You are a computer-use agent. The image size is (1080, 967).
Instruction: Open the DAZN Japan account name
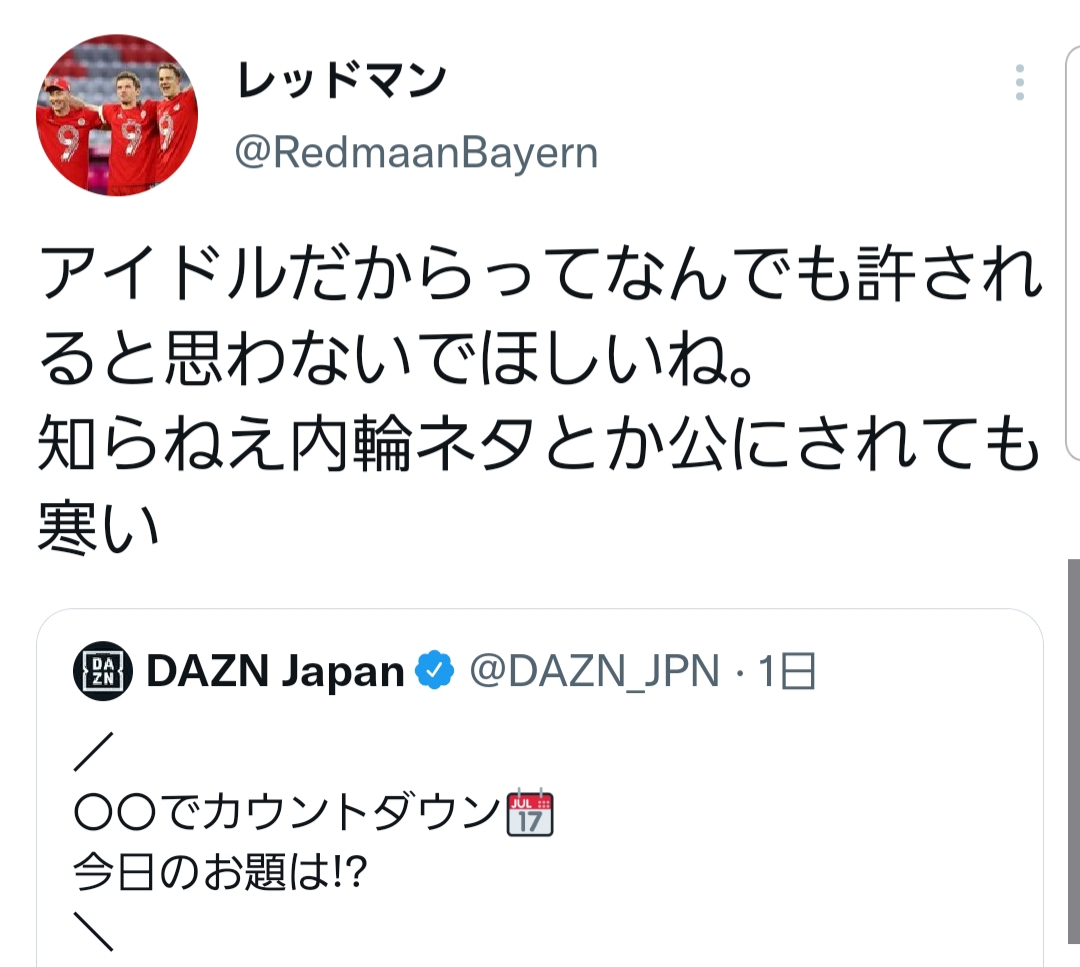(275, 671)
